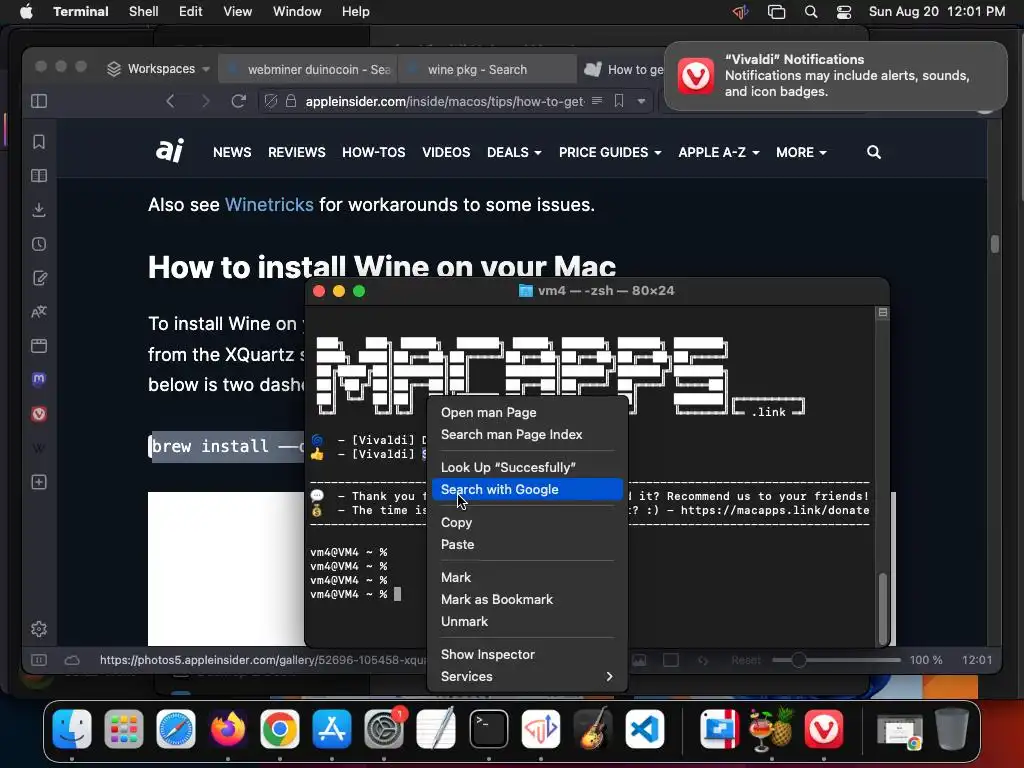Switch to wine pkg - Search tab
This screenshot has height=768, width=1024.
click(487, 69)
